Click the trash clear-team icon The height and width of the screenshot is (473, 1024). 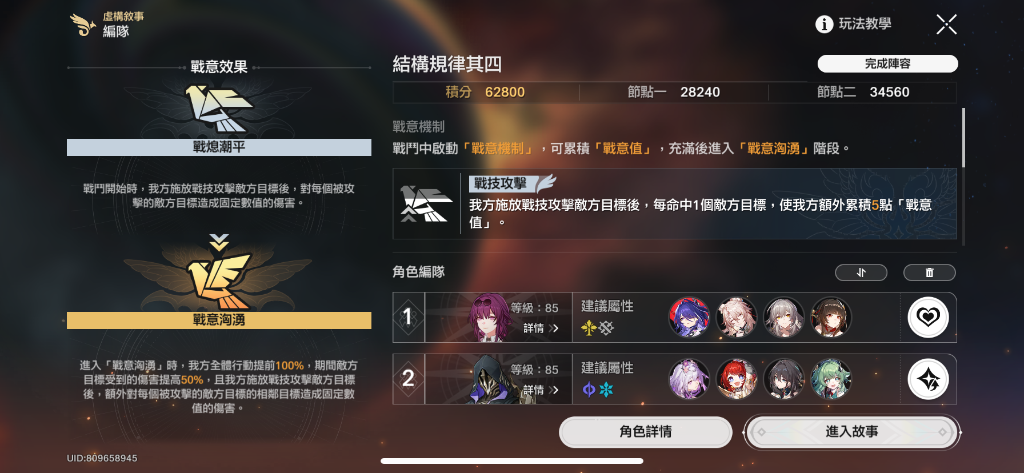click(x=929, y=272)
